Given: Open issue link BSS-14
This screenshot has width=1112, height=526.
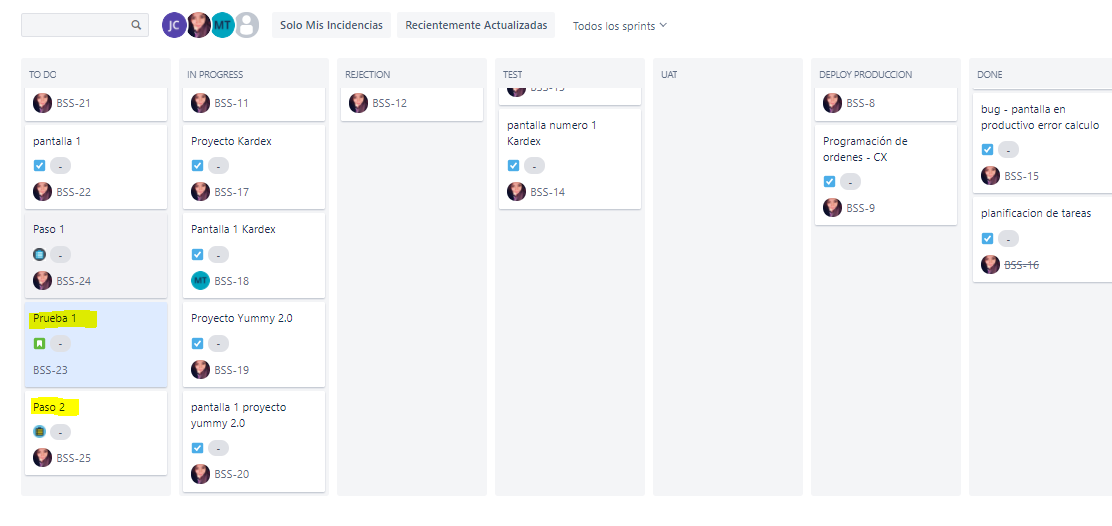Looking at the screenshot, I should [x=547, y=192].
